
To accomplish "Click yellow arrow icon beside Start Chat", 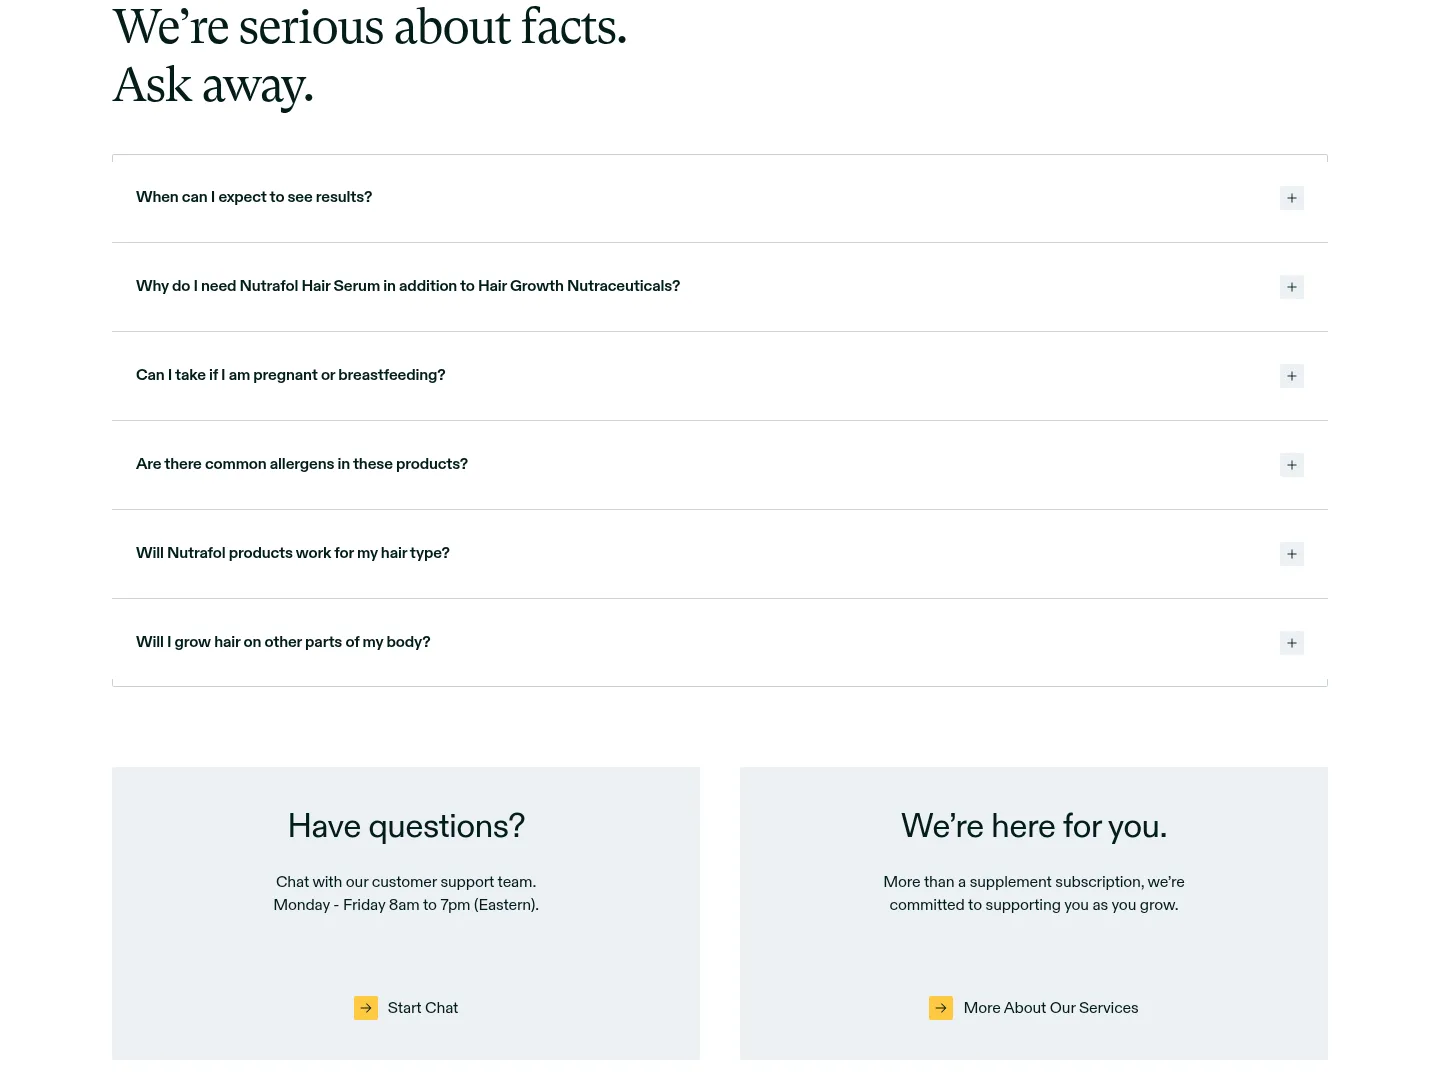I will (x=366, y=1008).
